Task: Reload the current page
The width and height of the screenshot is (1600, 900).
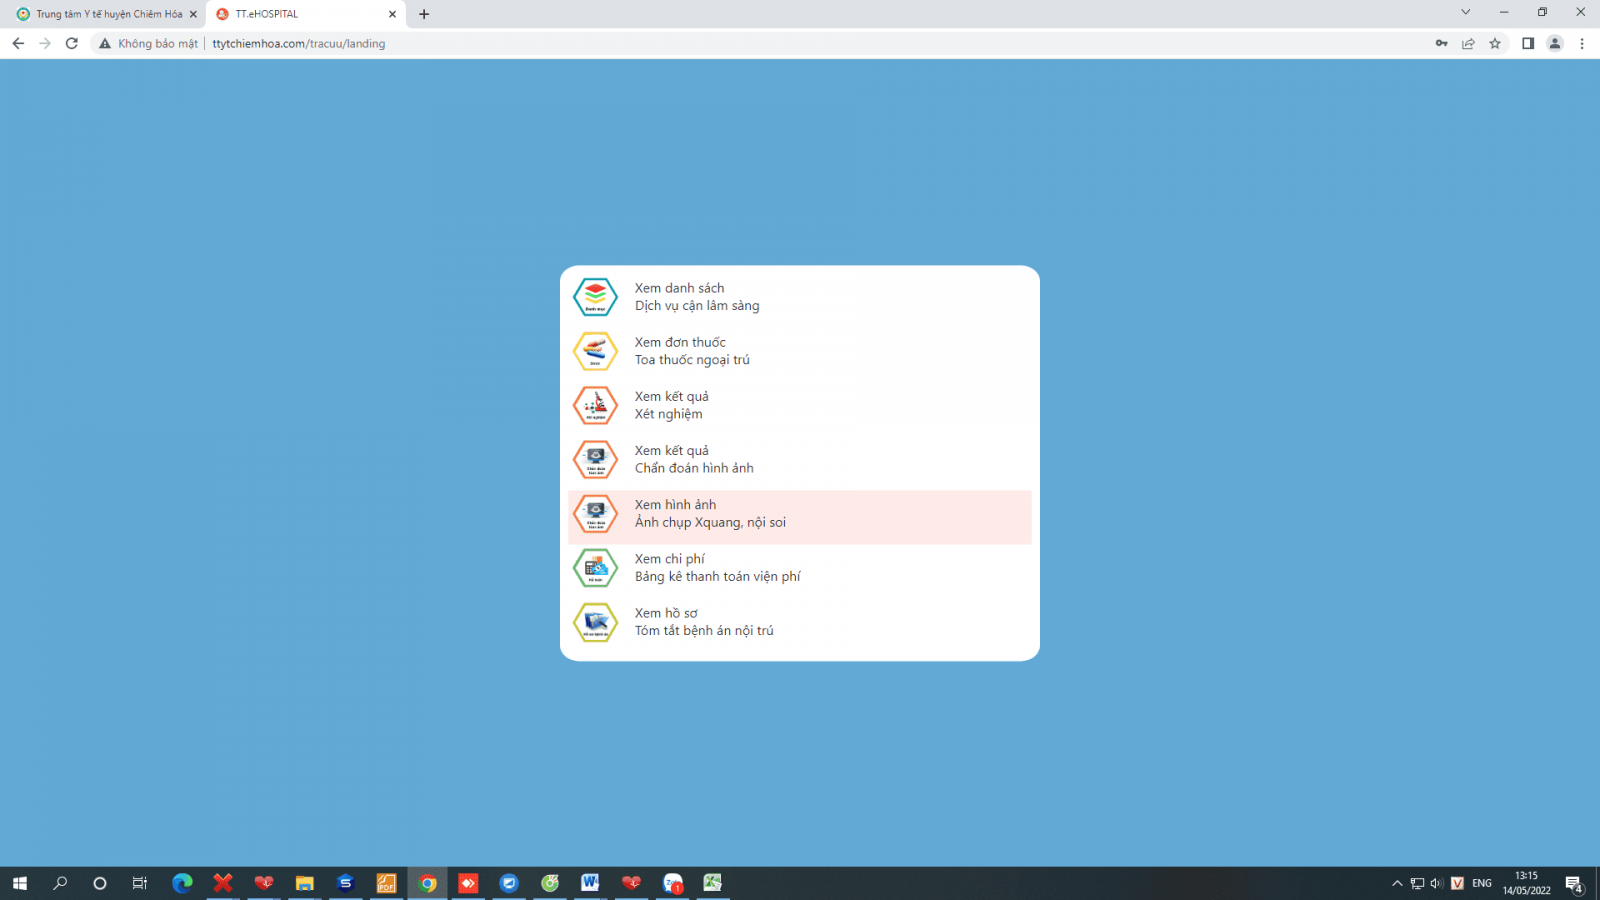Action: pos(72,43)
